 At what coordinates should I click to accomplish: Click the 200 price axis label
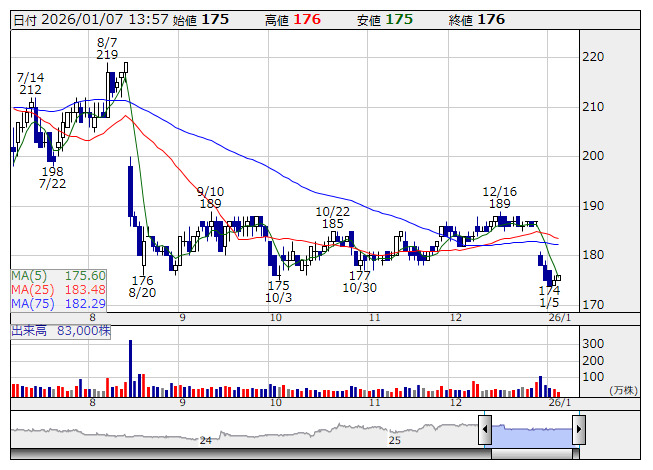[x=593, y=156]
